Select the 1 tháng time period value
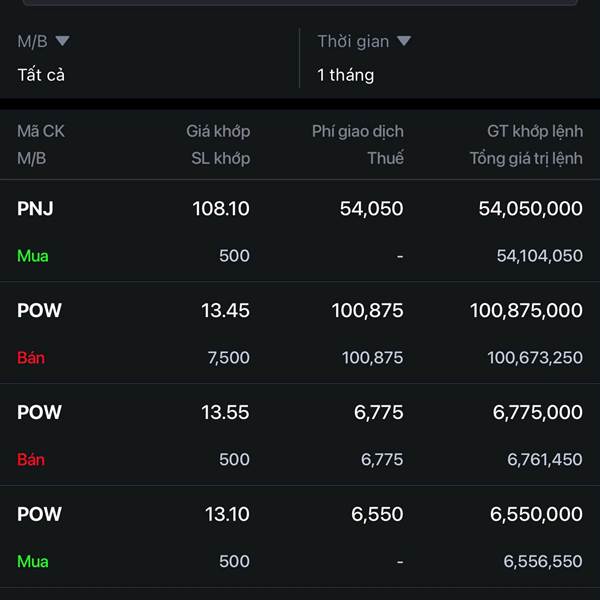Screen dimensions: 600x600 [346, 75]
